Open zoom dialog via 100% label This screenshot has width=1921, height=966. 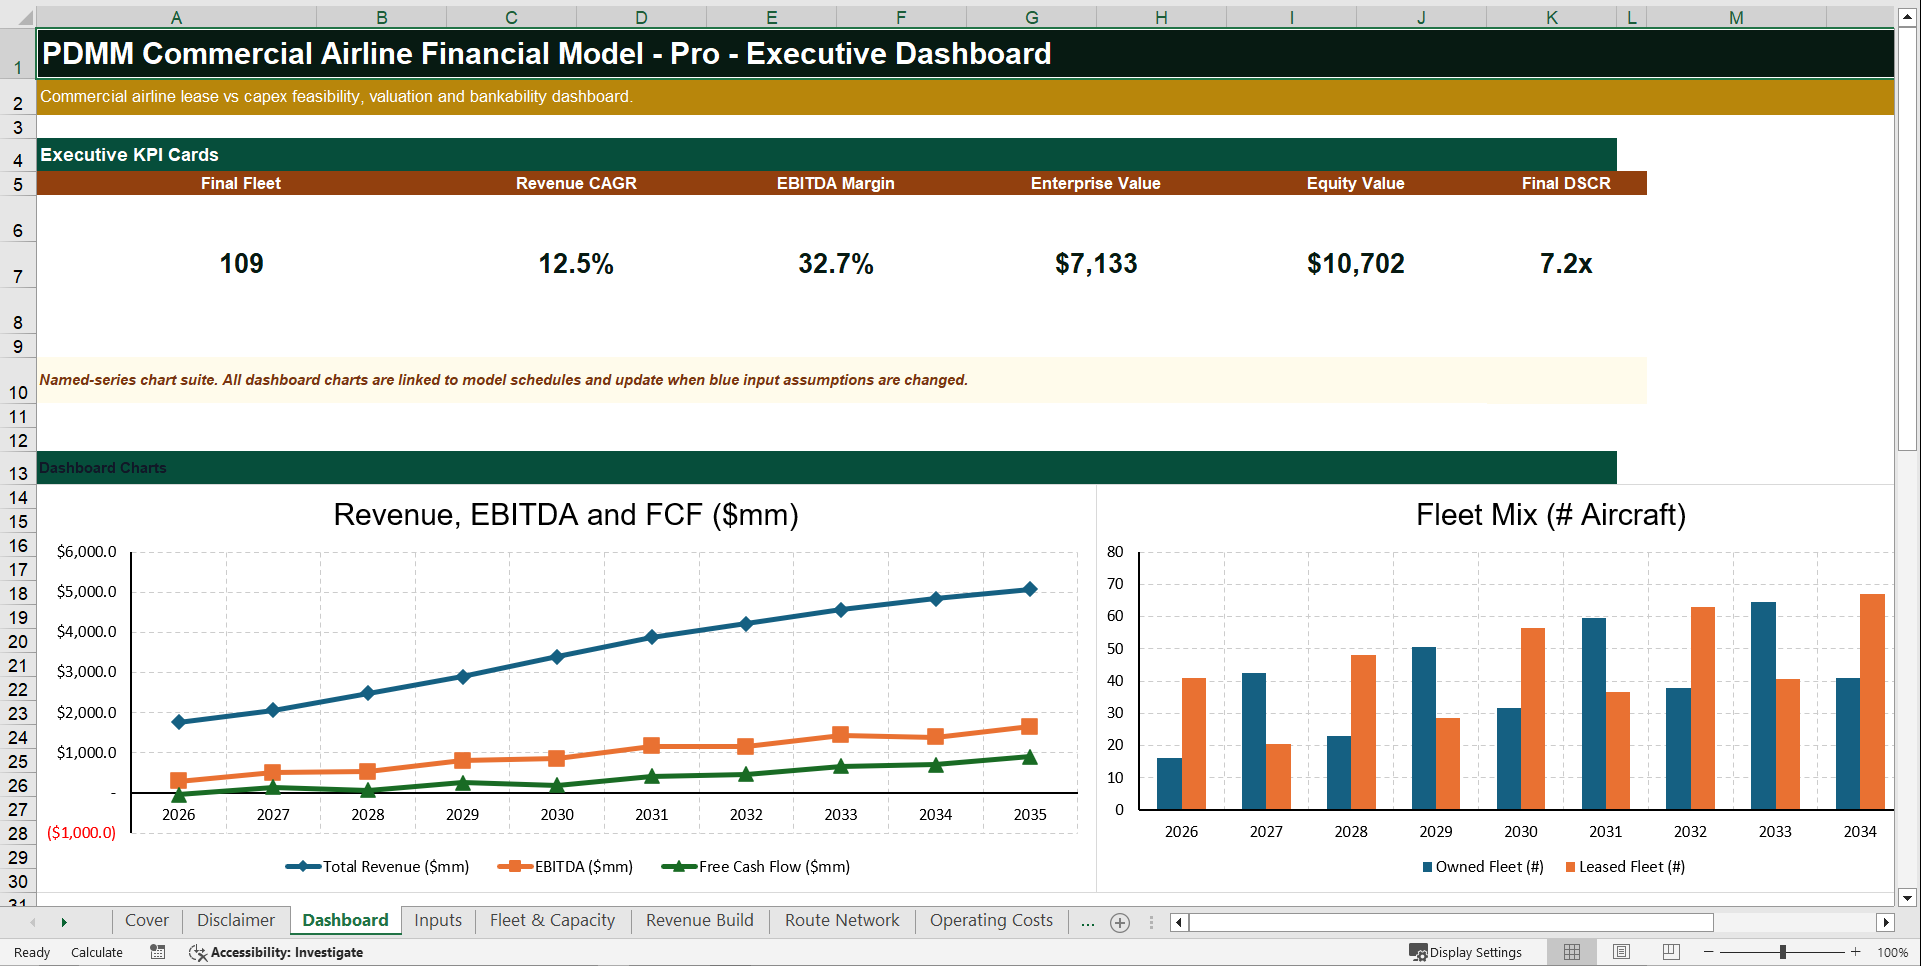click(x=1892, y=952)
